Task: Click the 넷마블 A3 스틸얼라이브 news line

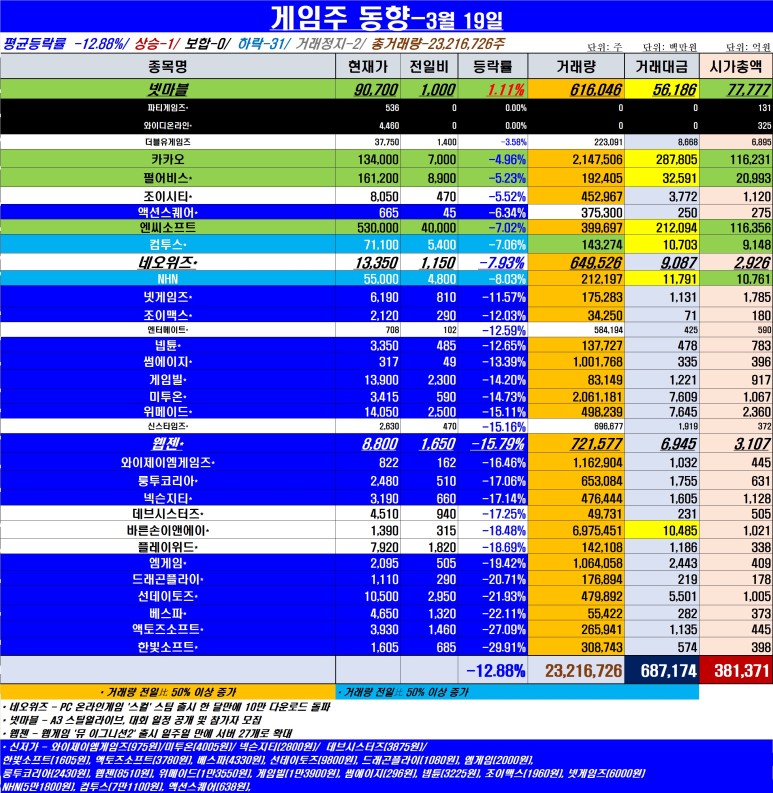Action: tap(133, 720)
